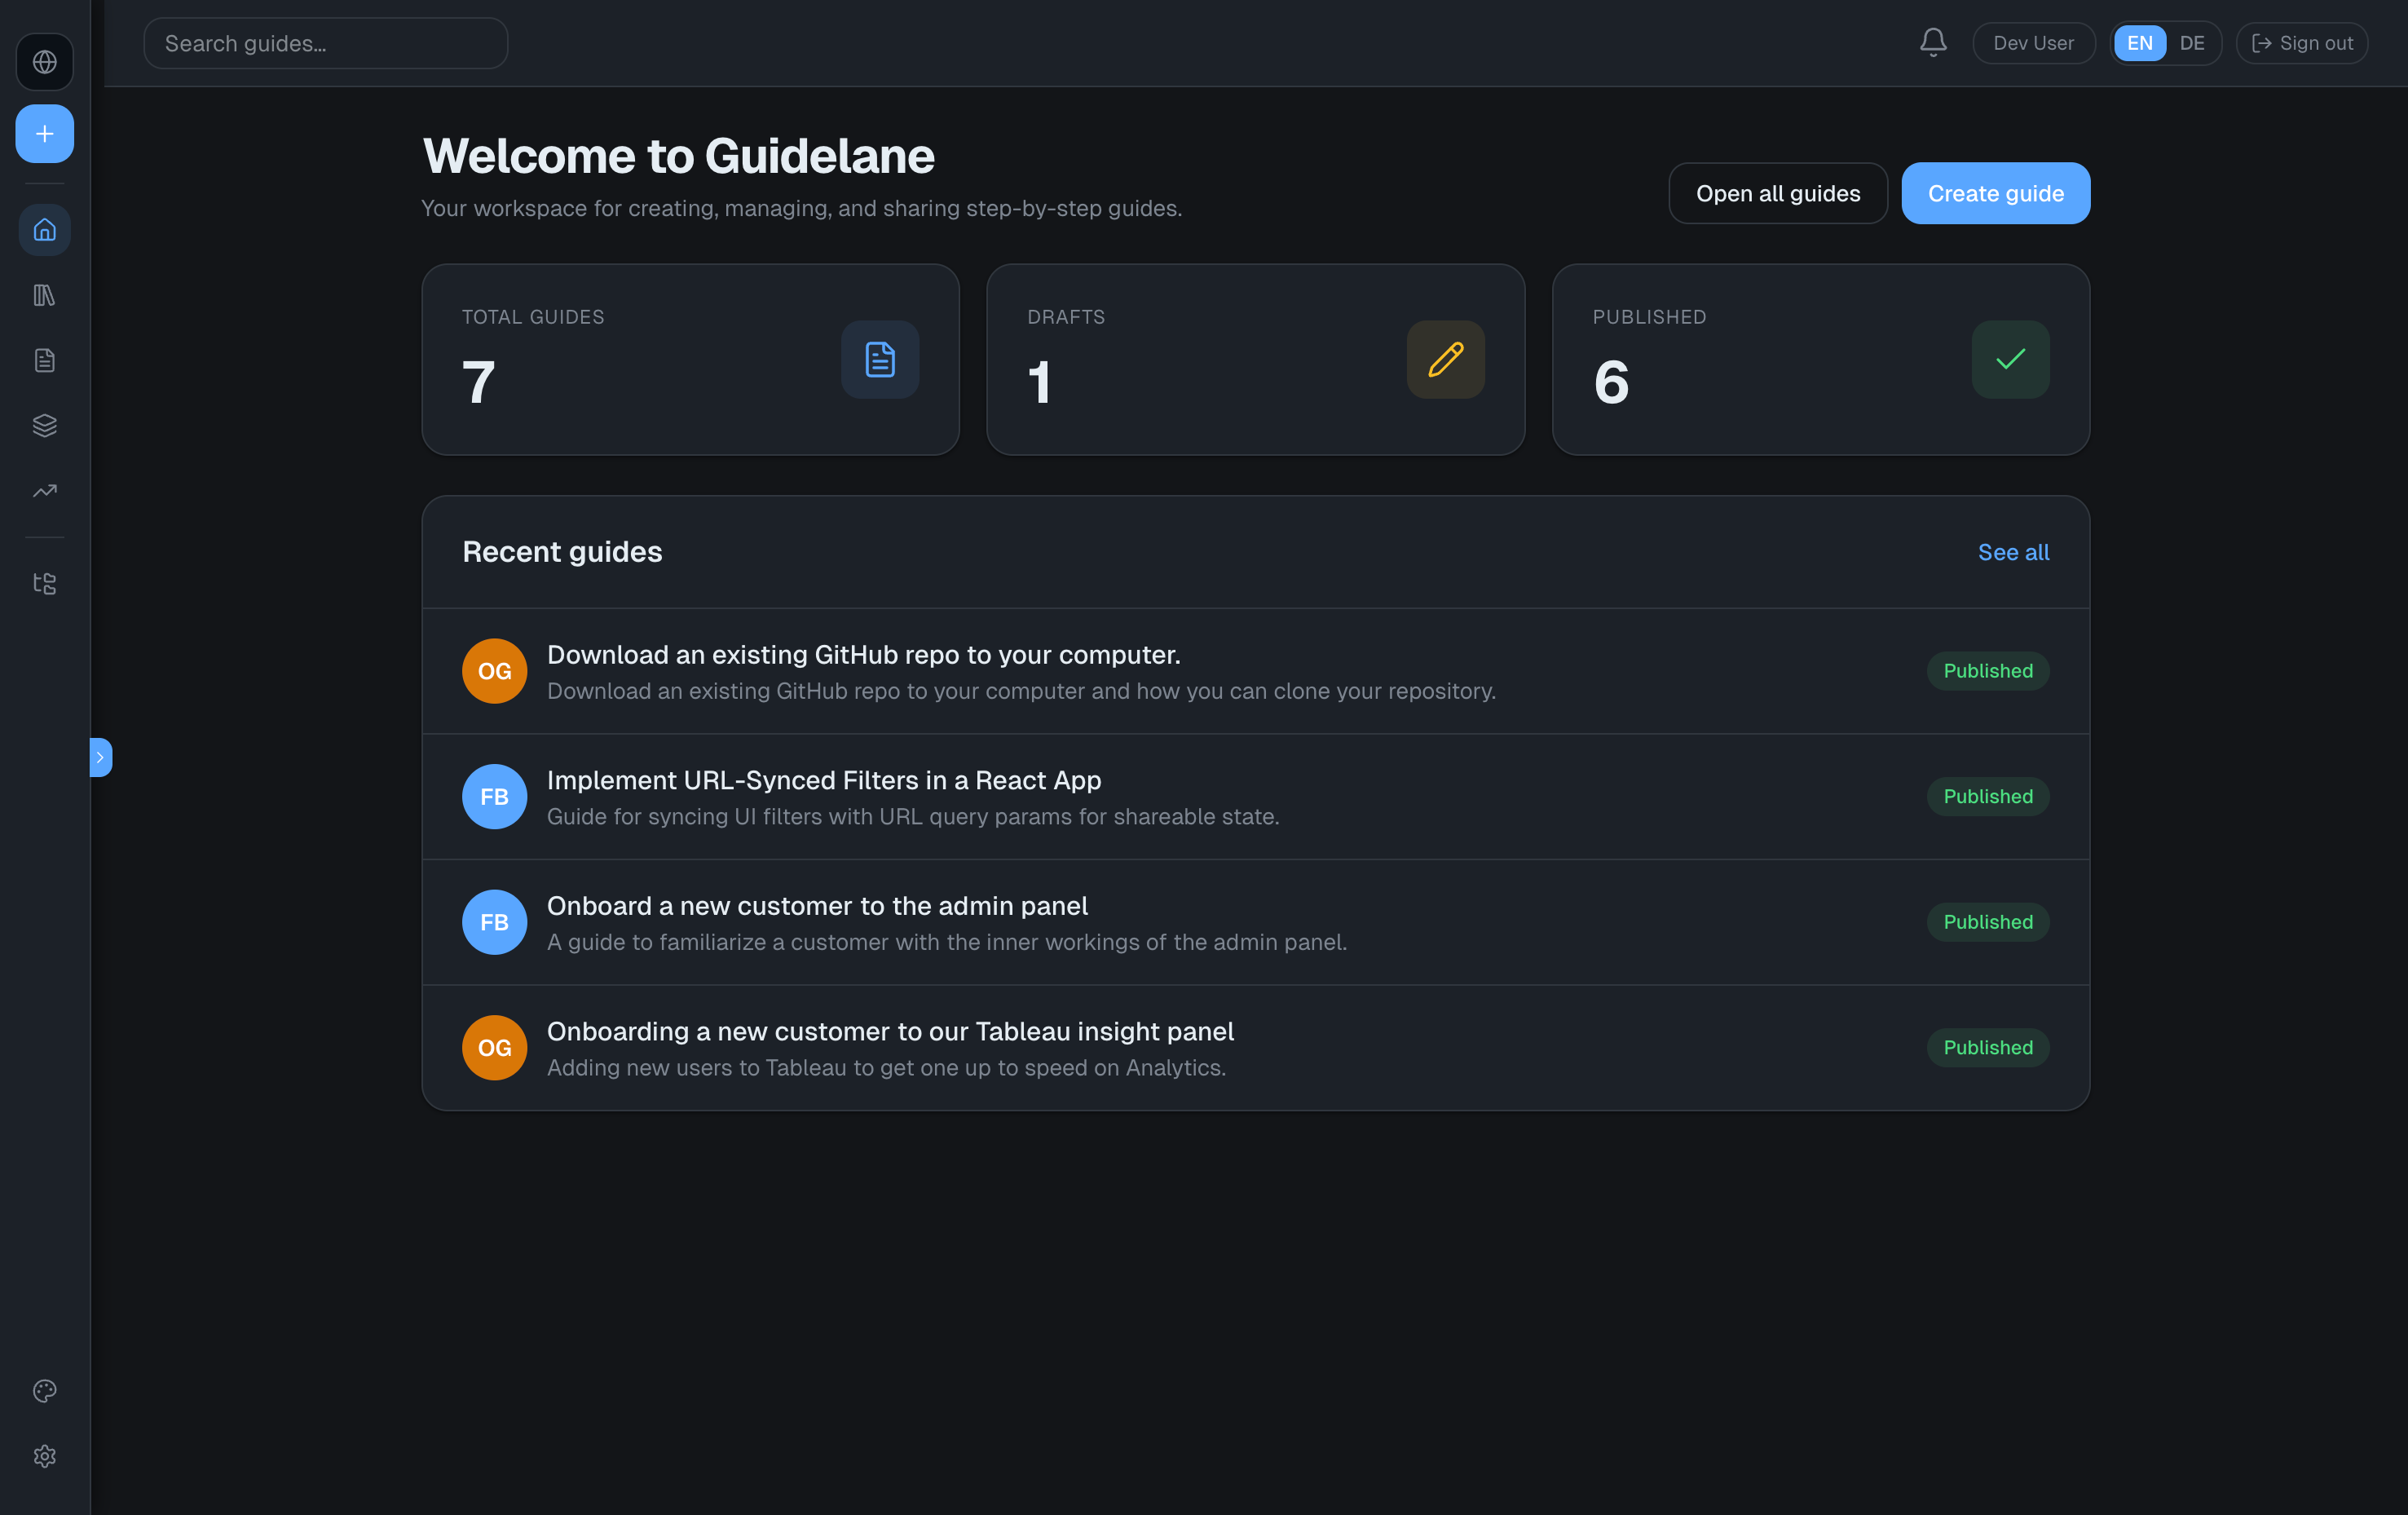
Task: Click the drafts count 1
Action: 1039,382
